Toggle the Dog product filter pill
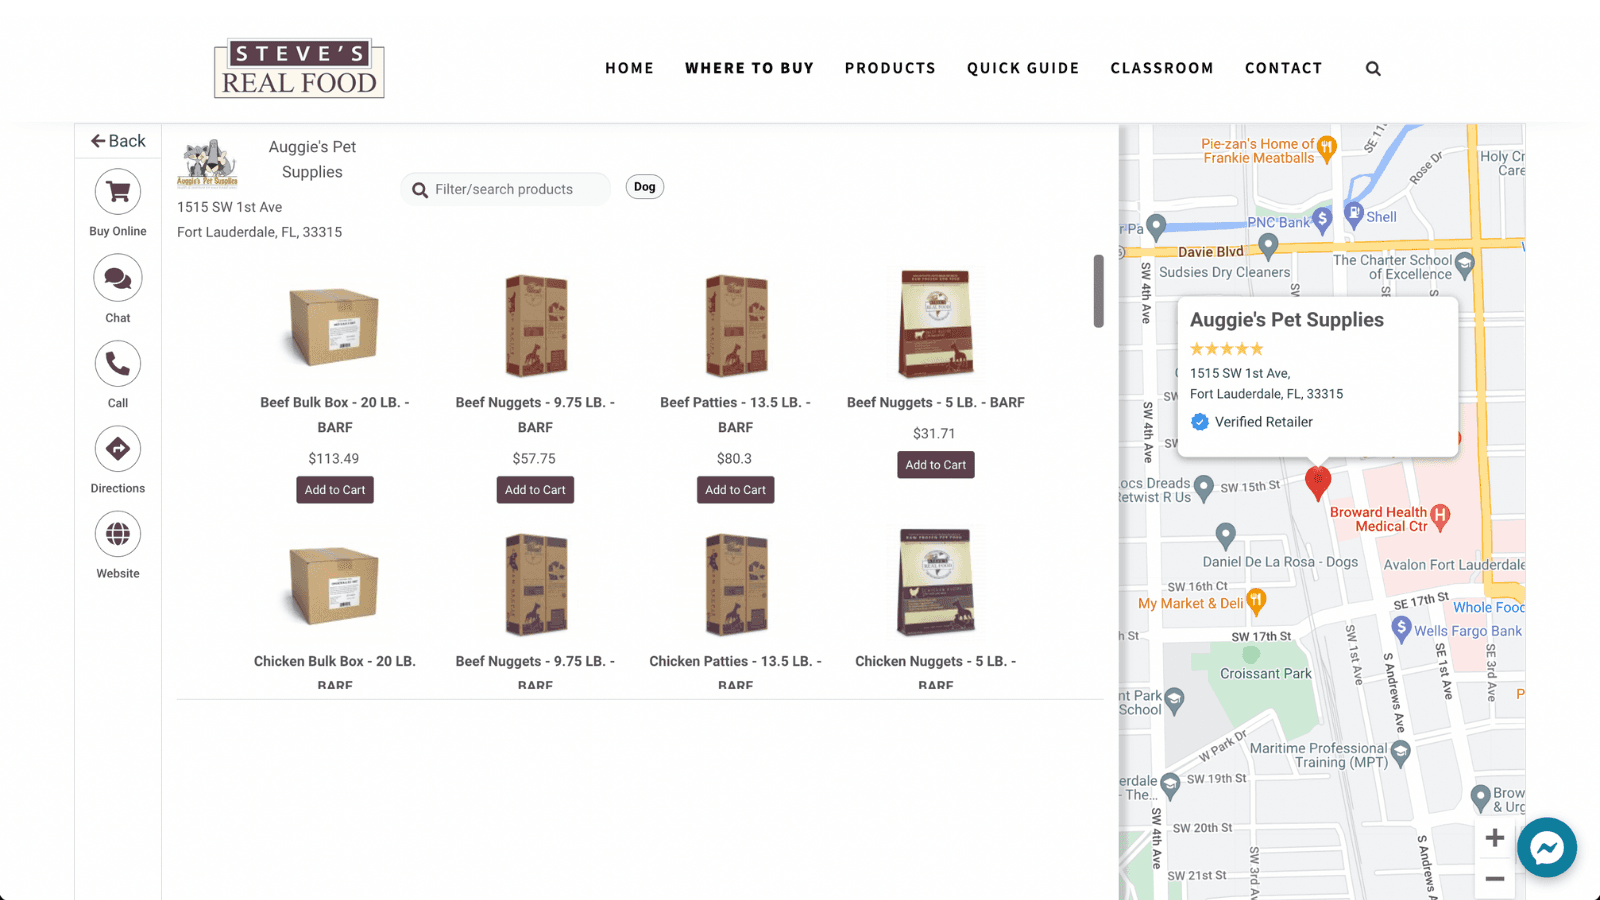Viewport: 1600px width, 900px height. pos(644,186)
